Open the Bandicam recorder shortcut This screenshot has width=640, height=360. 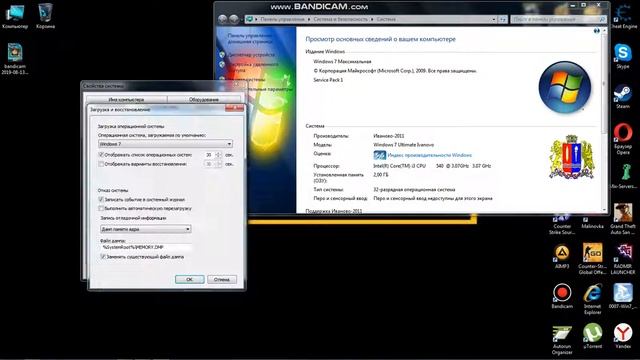(x=562, y=296)
